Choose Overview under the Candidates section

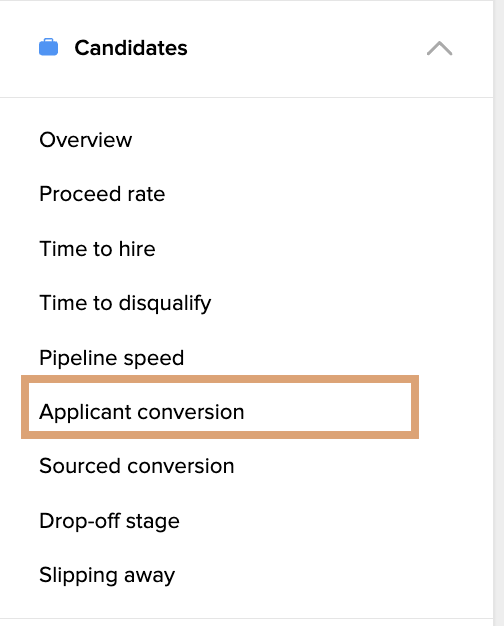(x=85, y=140)
